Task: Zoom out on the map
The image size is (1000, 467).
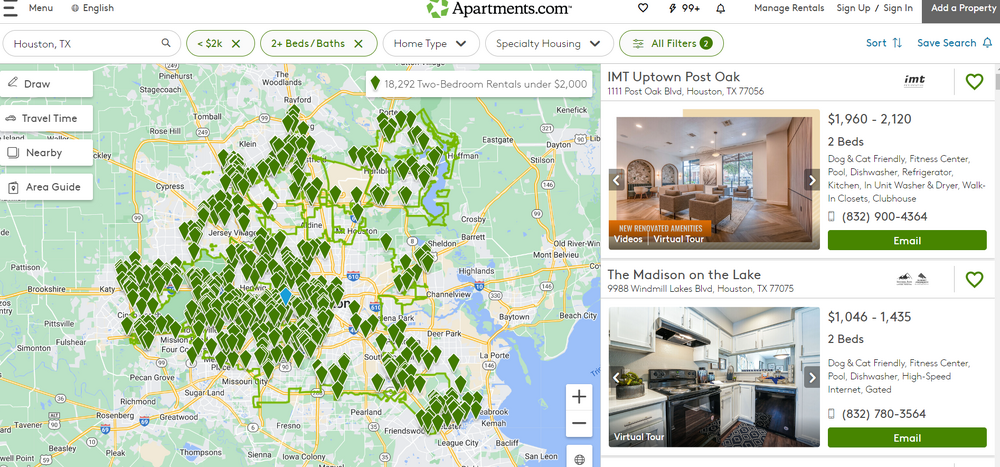Action: pos(579,424)
